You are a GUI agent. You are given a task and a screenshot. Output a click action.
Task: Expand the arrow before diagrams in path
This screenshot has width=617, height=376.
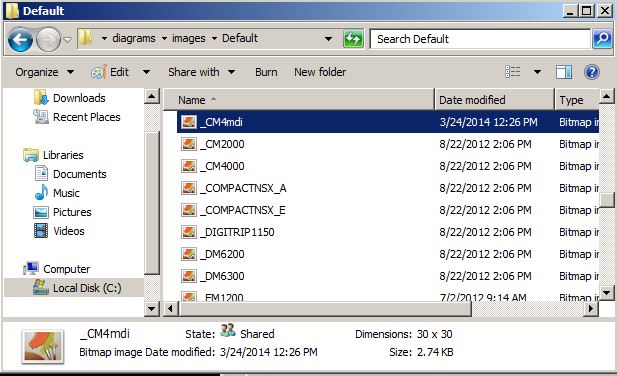click(104, 39)
